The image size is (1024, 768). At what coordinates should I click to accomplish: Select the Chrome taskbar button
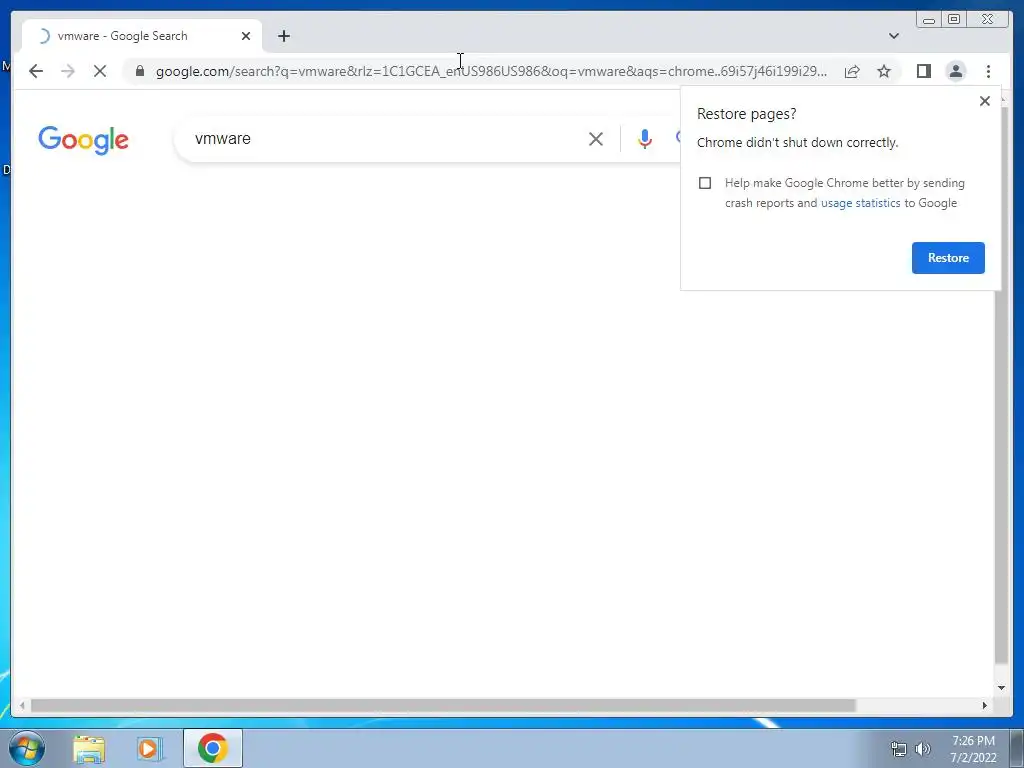[x=213, y=748]
